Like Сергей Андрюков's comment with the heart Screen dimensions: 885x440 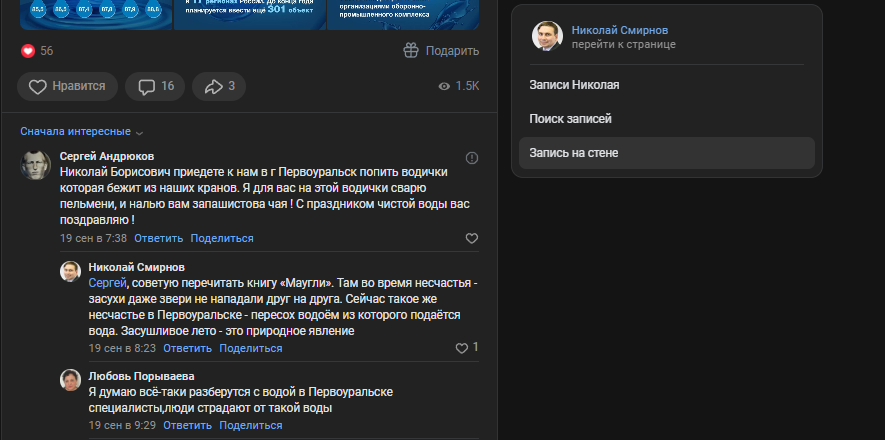472,239
